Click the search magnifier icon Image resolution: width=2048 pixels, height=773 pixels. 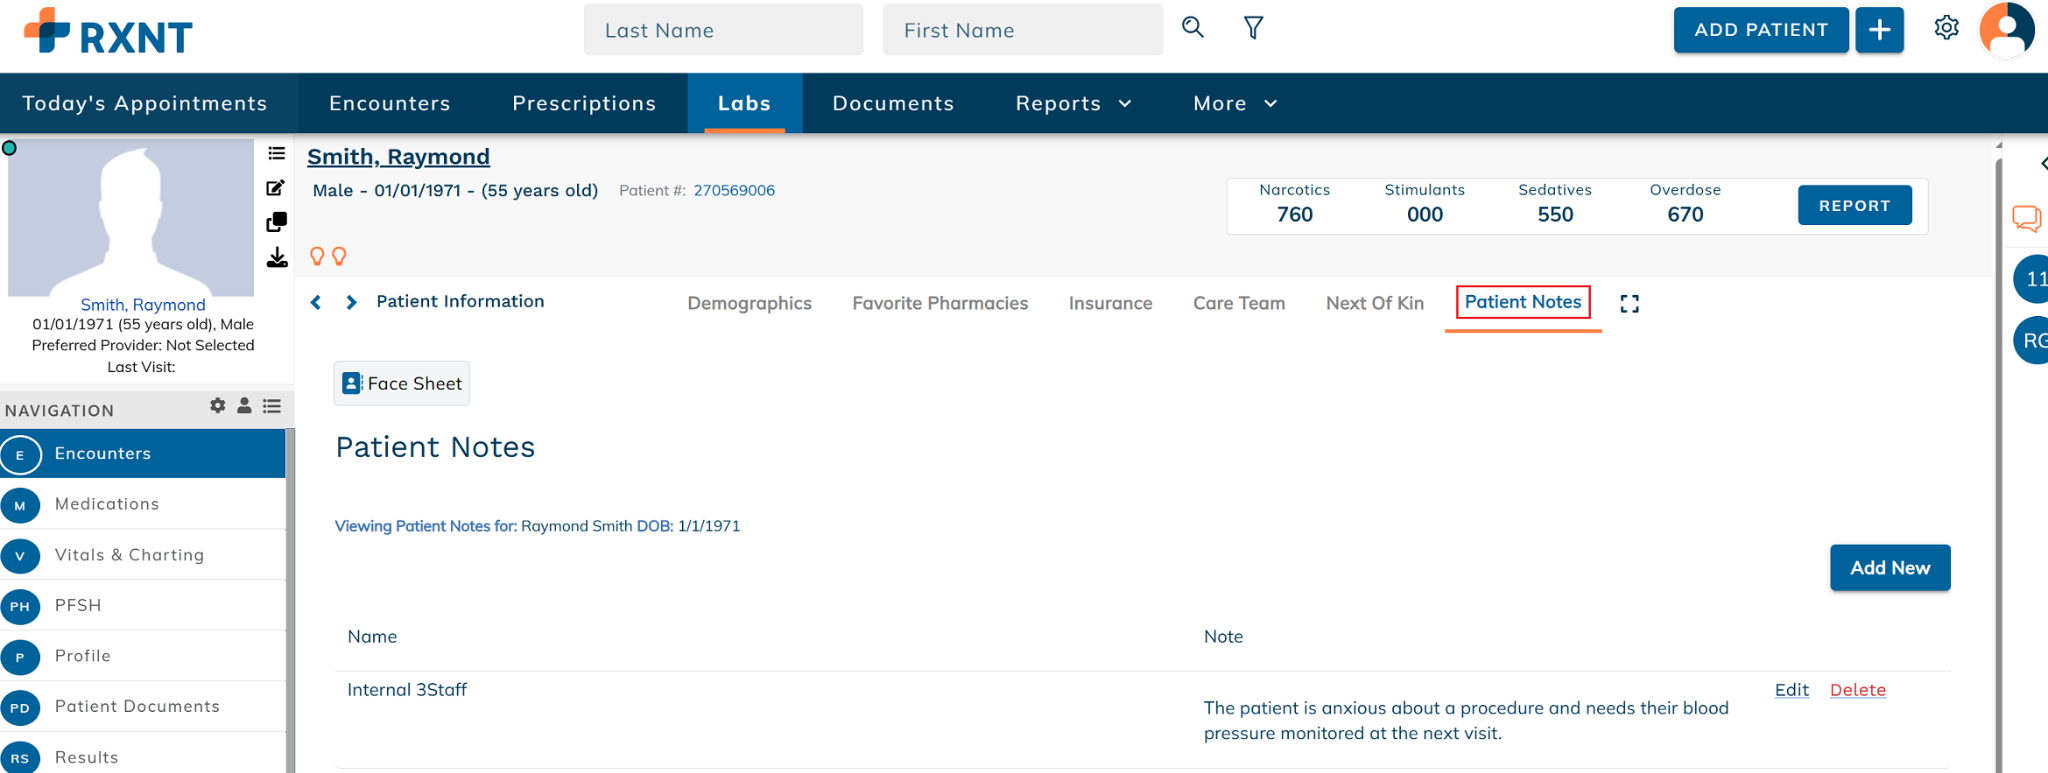click(x=1192, y=28)
